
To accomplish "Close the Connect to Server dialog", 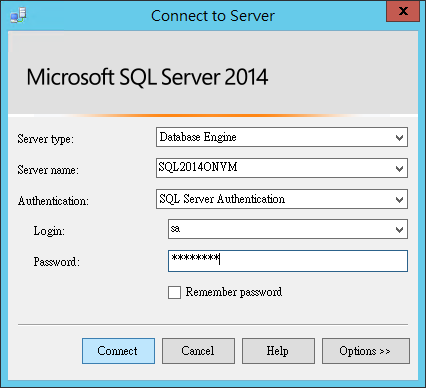I will 403,11.
